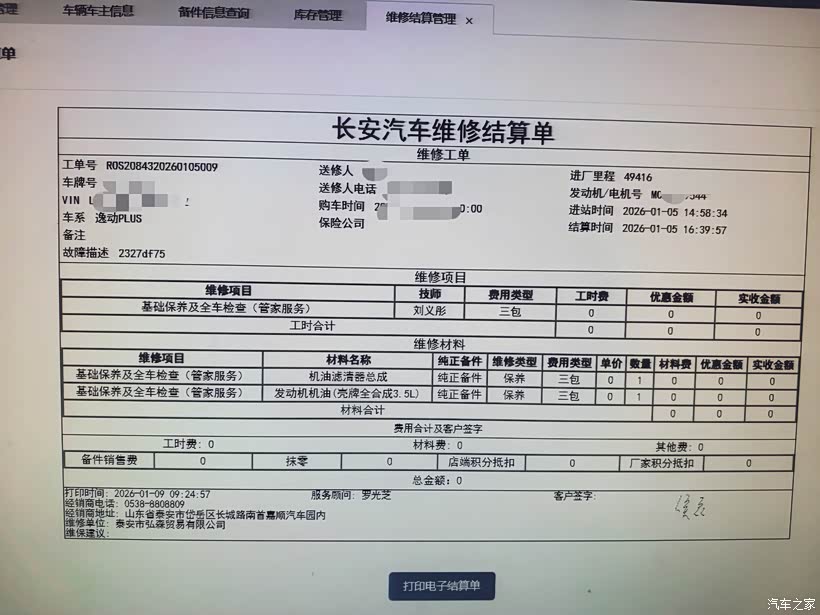Click the 数量 column header

640,364
